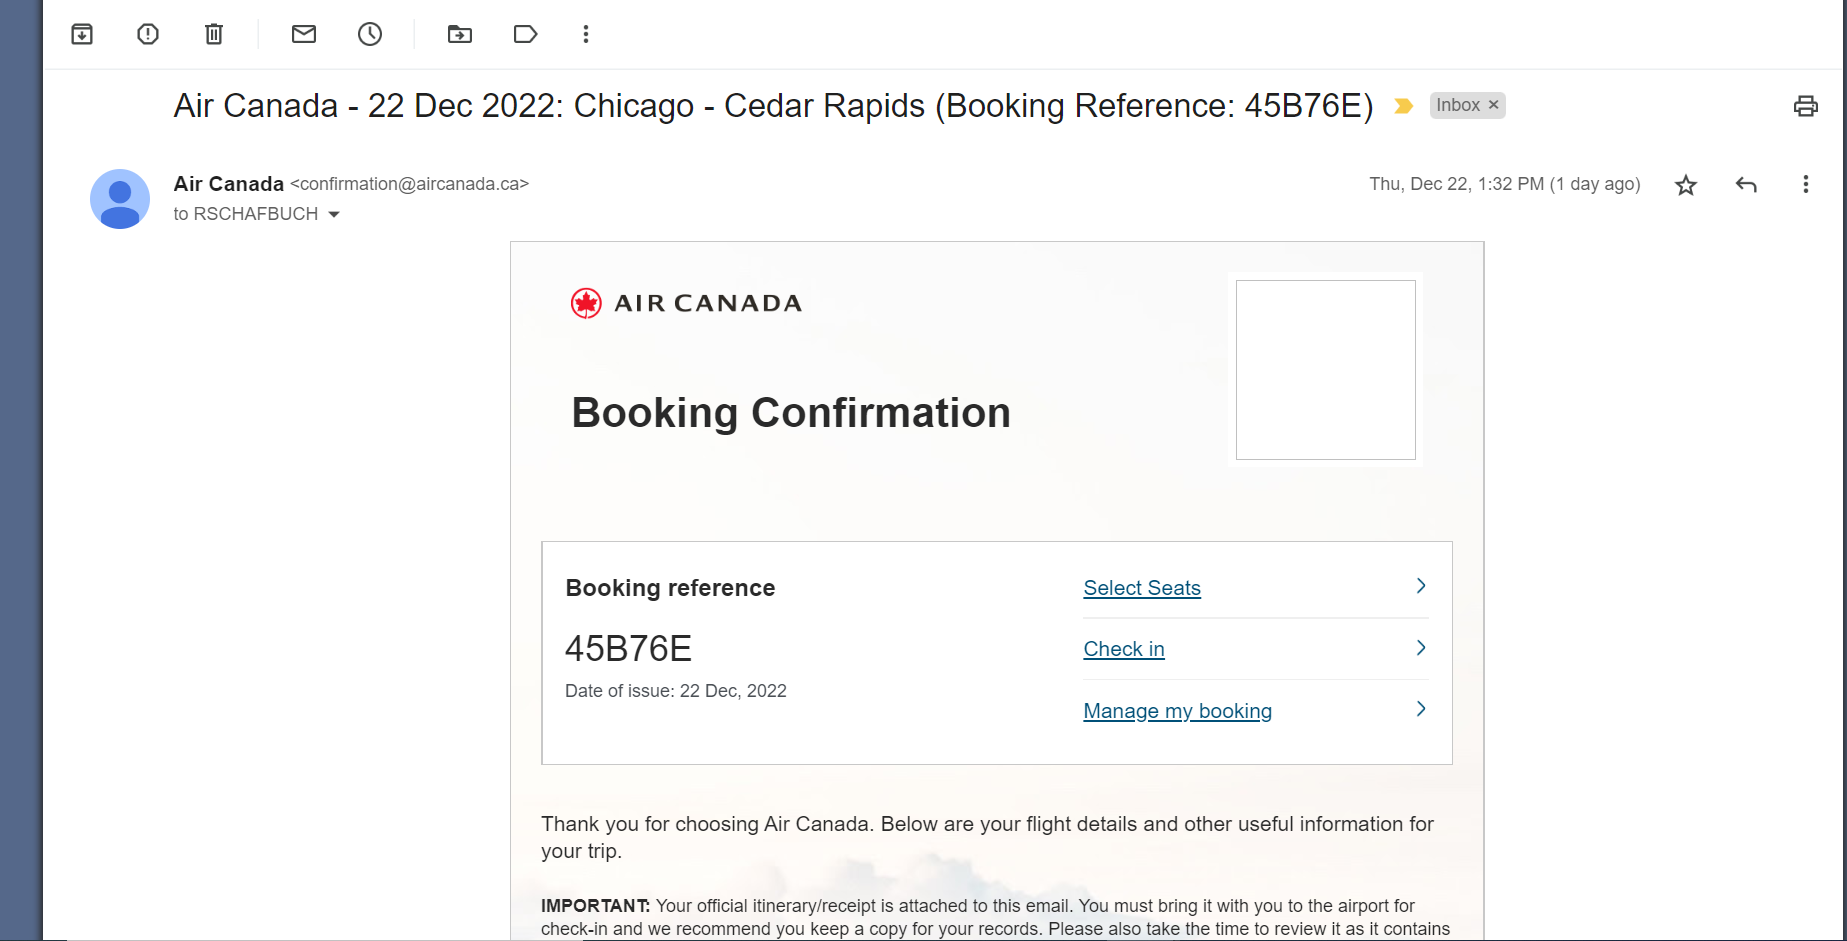Star this Air Canada message
Screen dimensions: 1847x941
1686,185
